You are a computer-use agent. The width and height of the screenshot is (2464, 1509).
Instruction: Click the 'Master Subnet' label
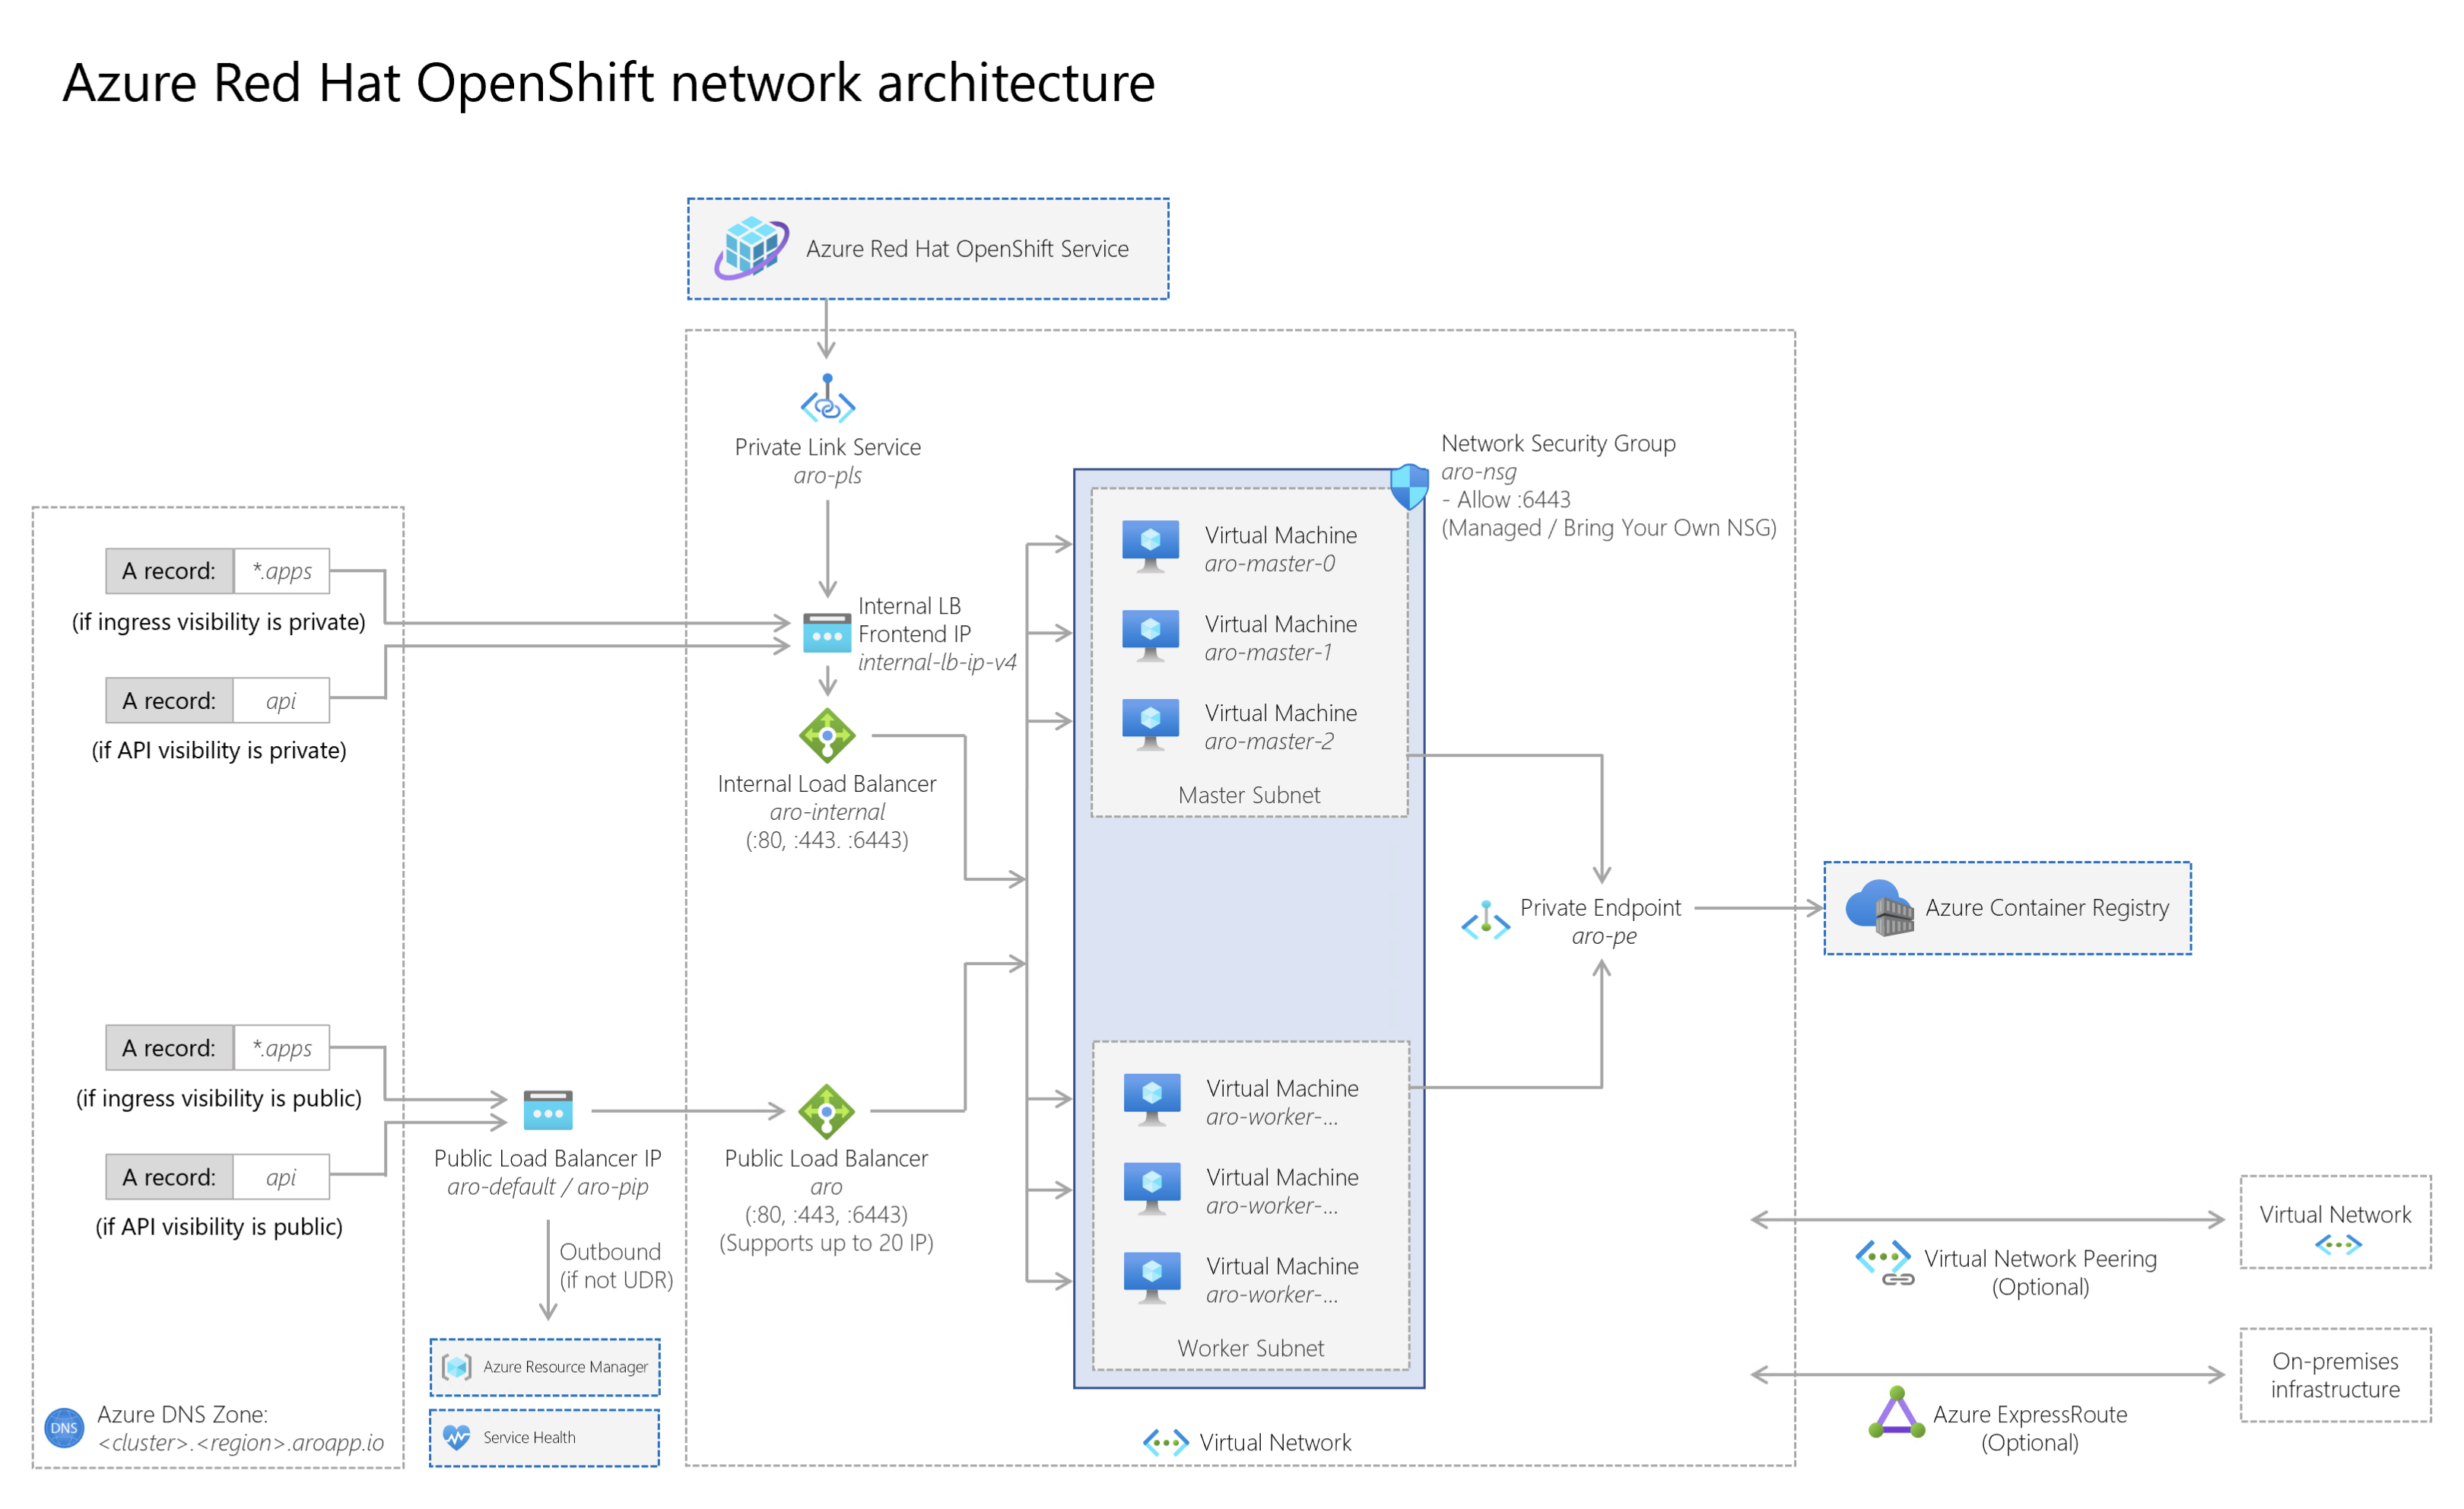click(1249, 795)
